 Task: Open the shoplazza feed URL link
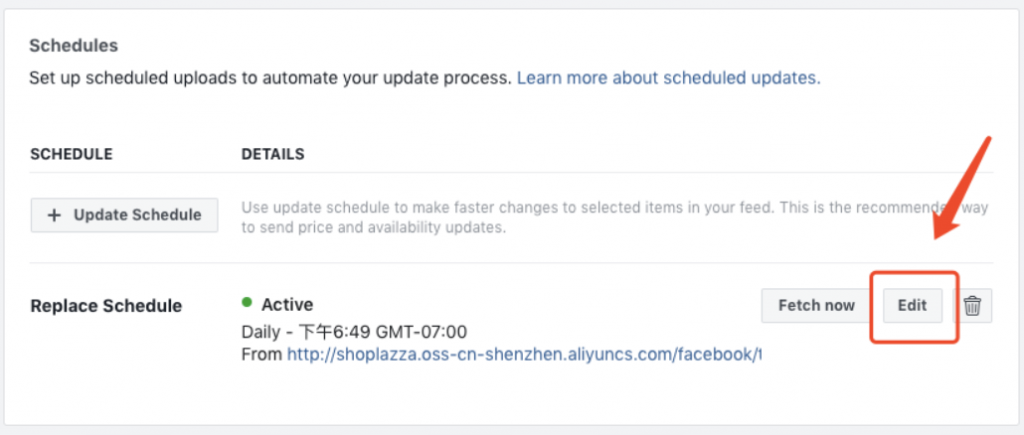[524, 355]
